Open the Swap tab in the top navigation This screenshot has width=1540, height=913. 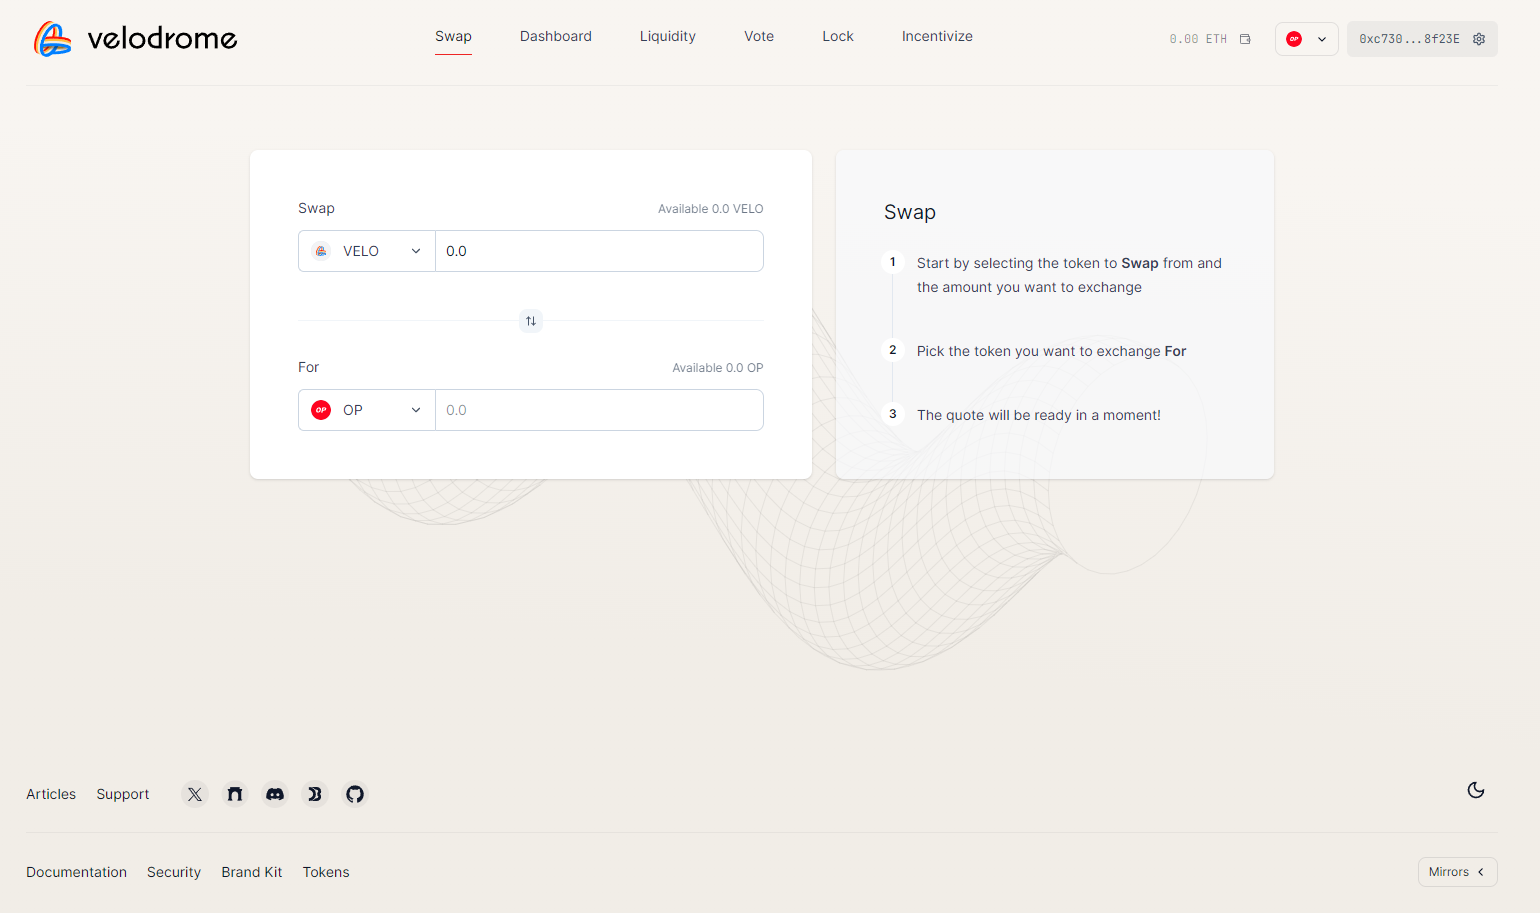click(453, 36)
